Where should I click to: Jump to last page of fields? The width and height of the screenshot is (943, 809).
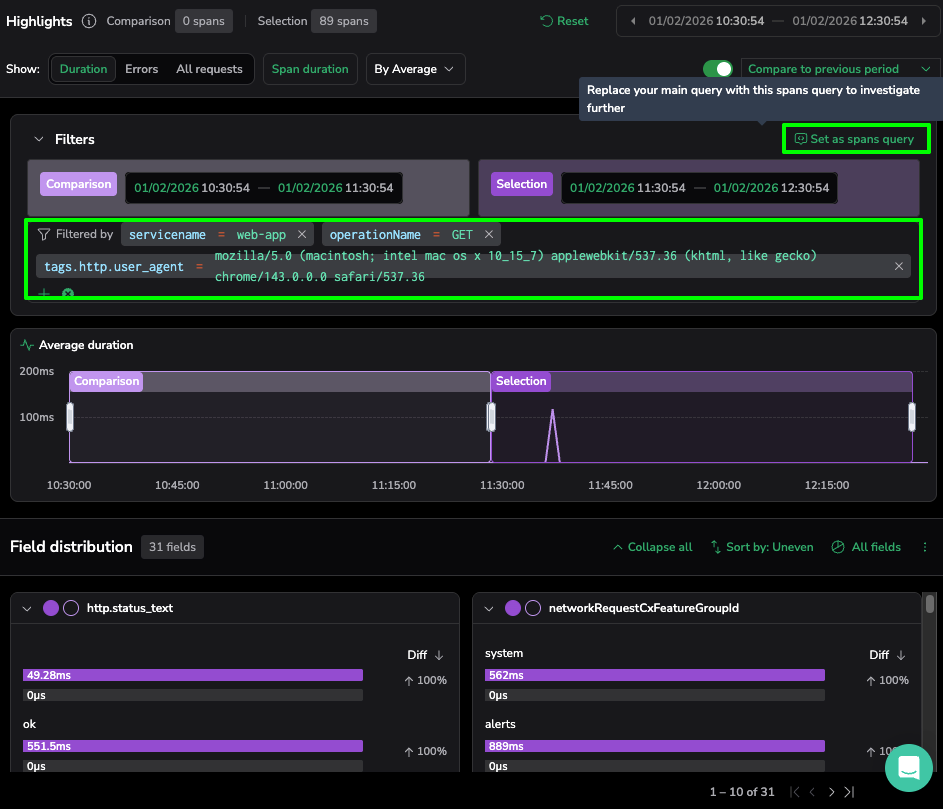click(x=850, y=792)
